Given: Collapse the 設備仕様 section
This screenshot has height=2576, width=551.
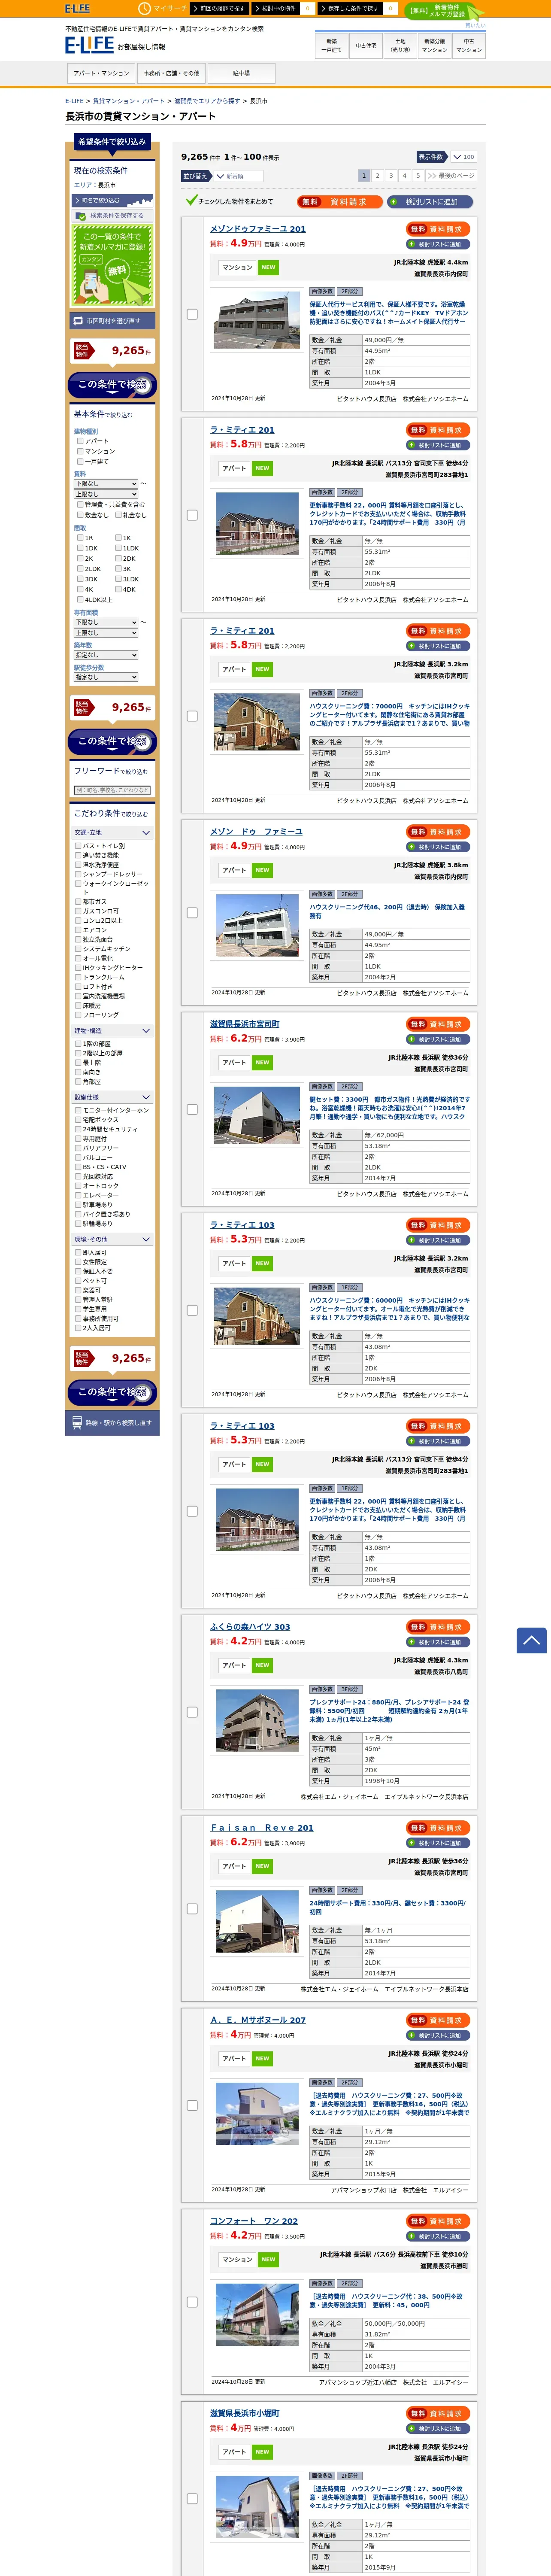Looking at the screenshot, I should coord(112,1097).
